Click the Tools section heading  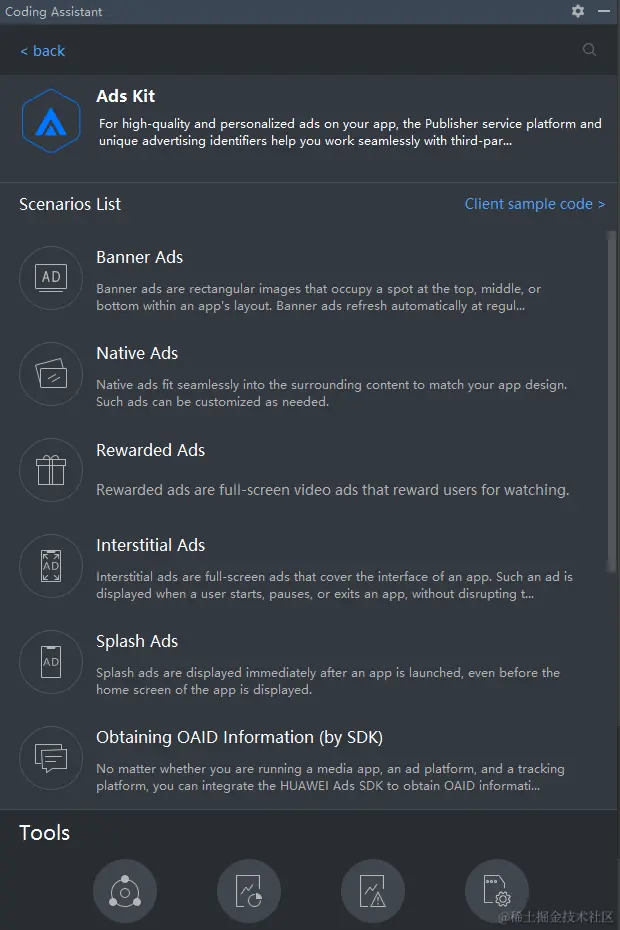tap(44, 833)
